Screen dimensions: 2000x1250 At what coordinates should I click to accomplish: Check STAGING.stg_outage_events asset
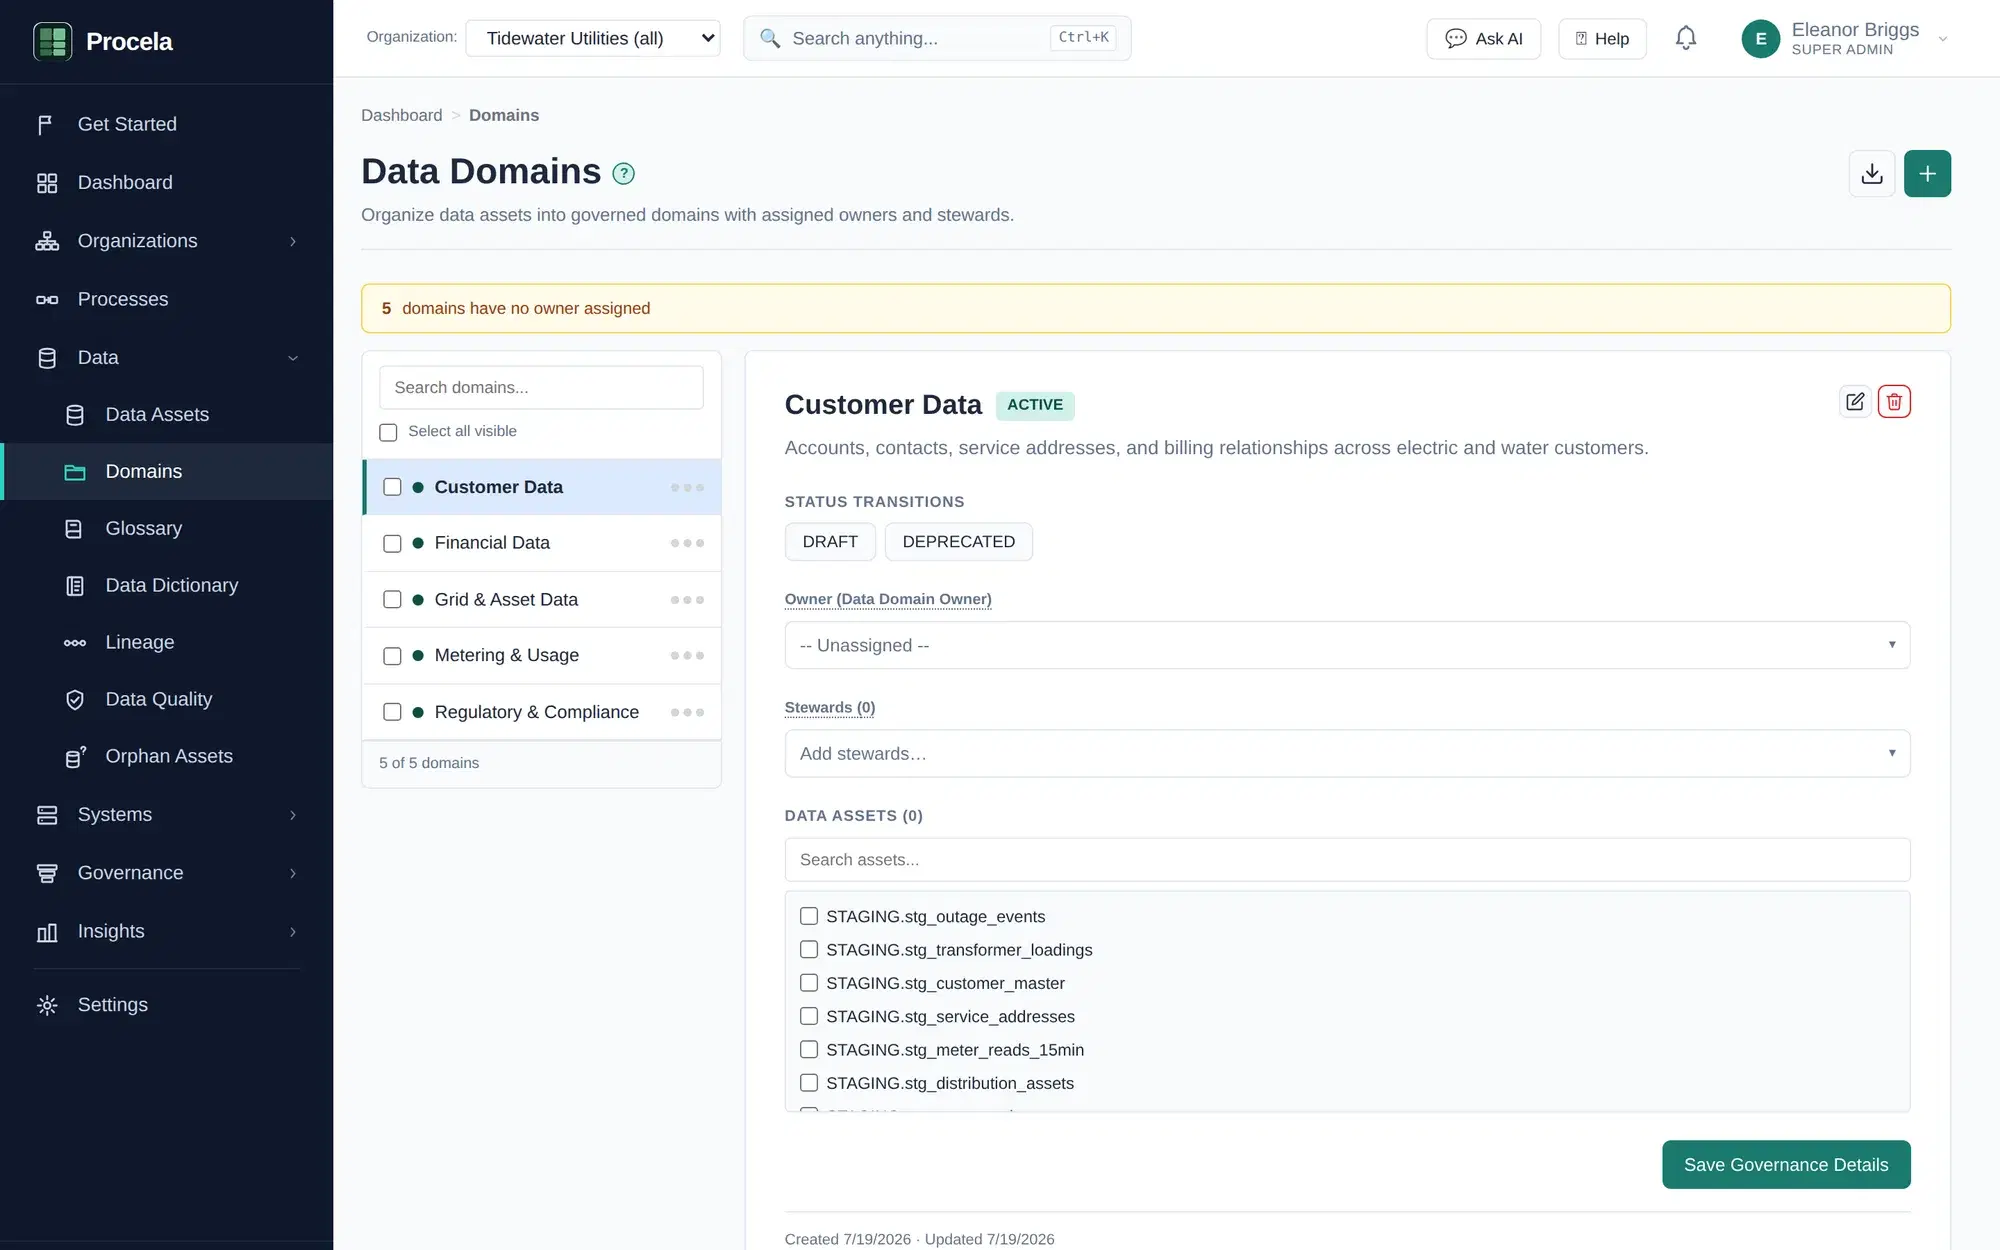[x=809, y=916]
